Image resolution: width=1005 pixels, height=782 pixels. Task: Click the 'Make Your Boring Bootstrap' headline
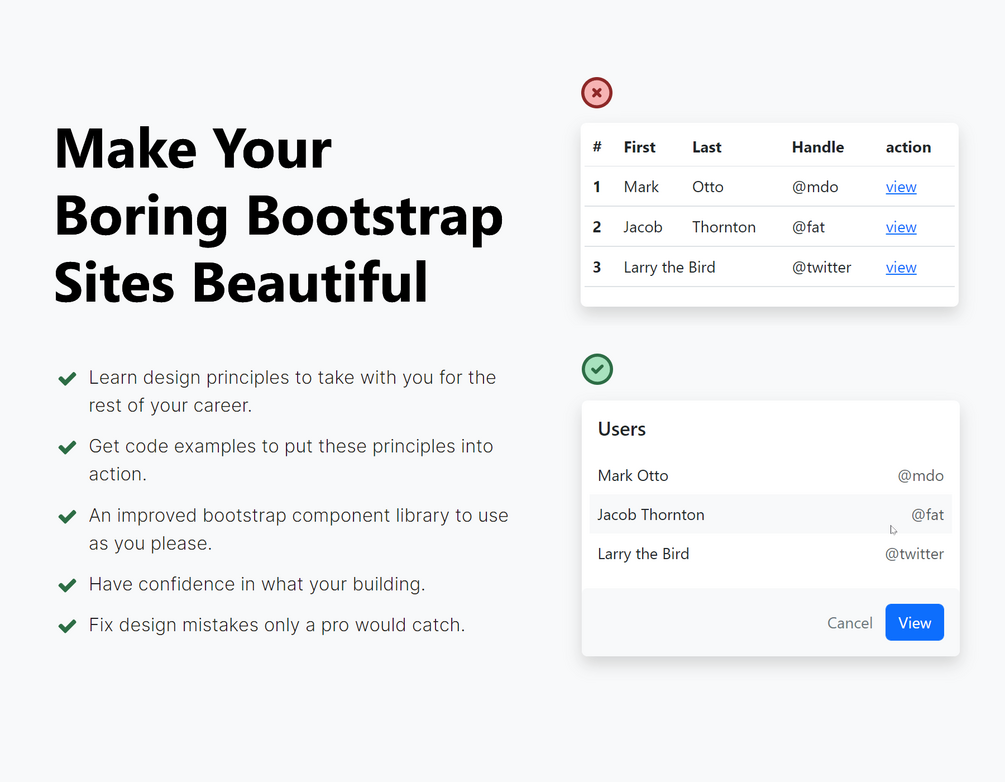279,215
